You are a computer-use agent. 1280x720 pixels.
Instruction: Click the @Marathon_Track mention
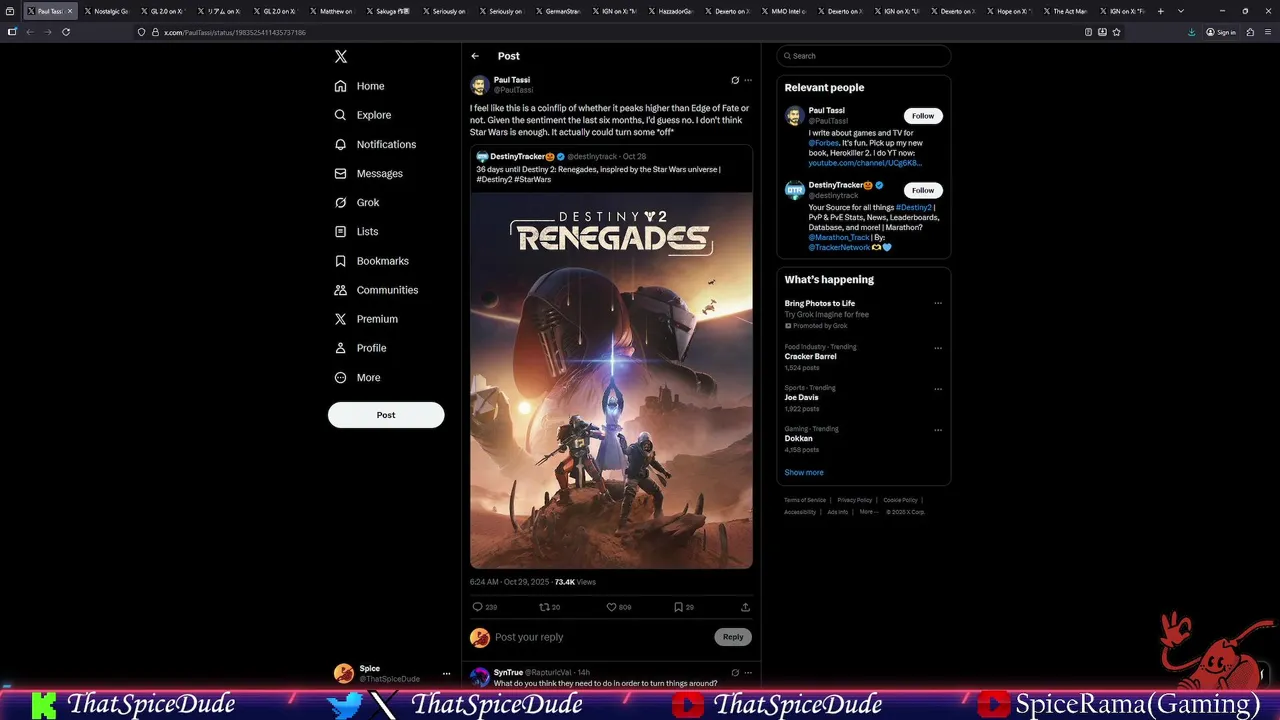839,238
